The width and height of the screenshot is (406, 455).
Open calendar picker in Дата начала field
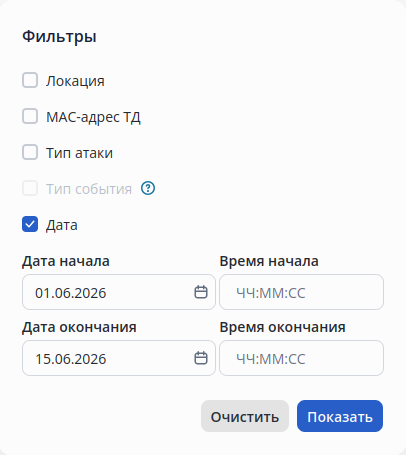tap(201, 292)
